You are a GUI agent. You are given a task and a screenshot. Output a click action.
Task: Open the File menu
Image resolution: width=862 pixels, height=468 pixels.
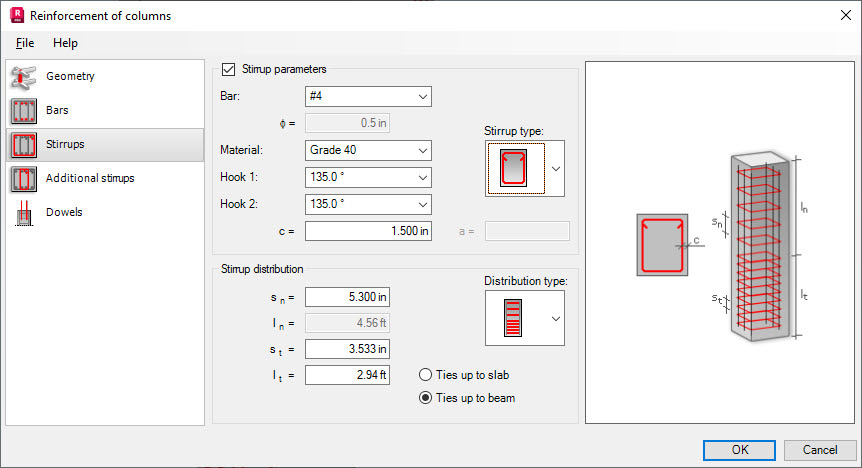pos(25,43)
